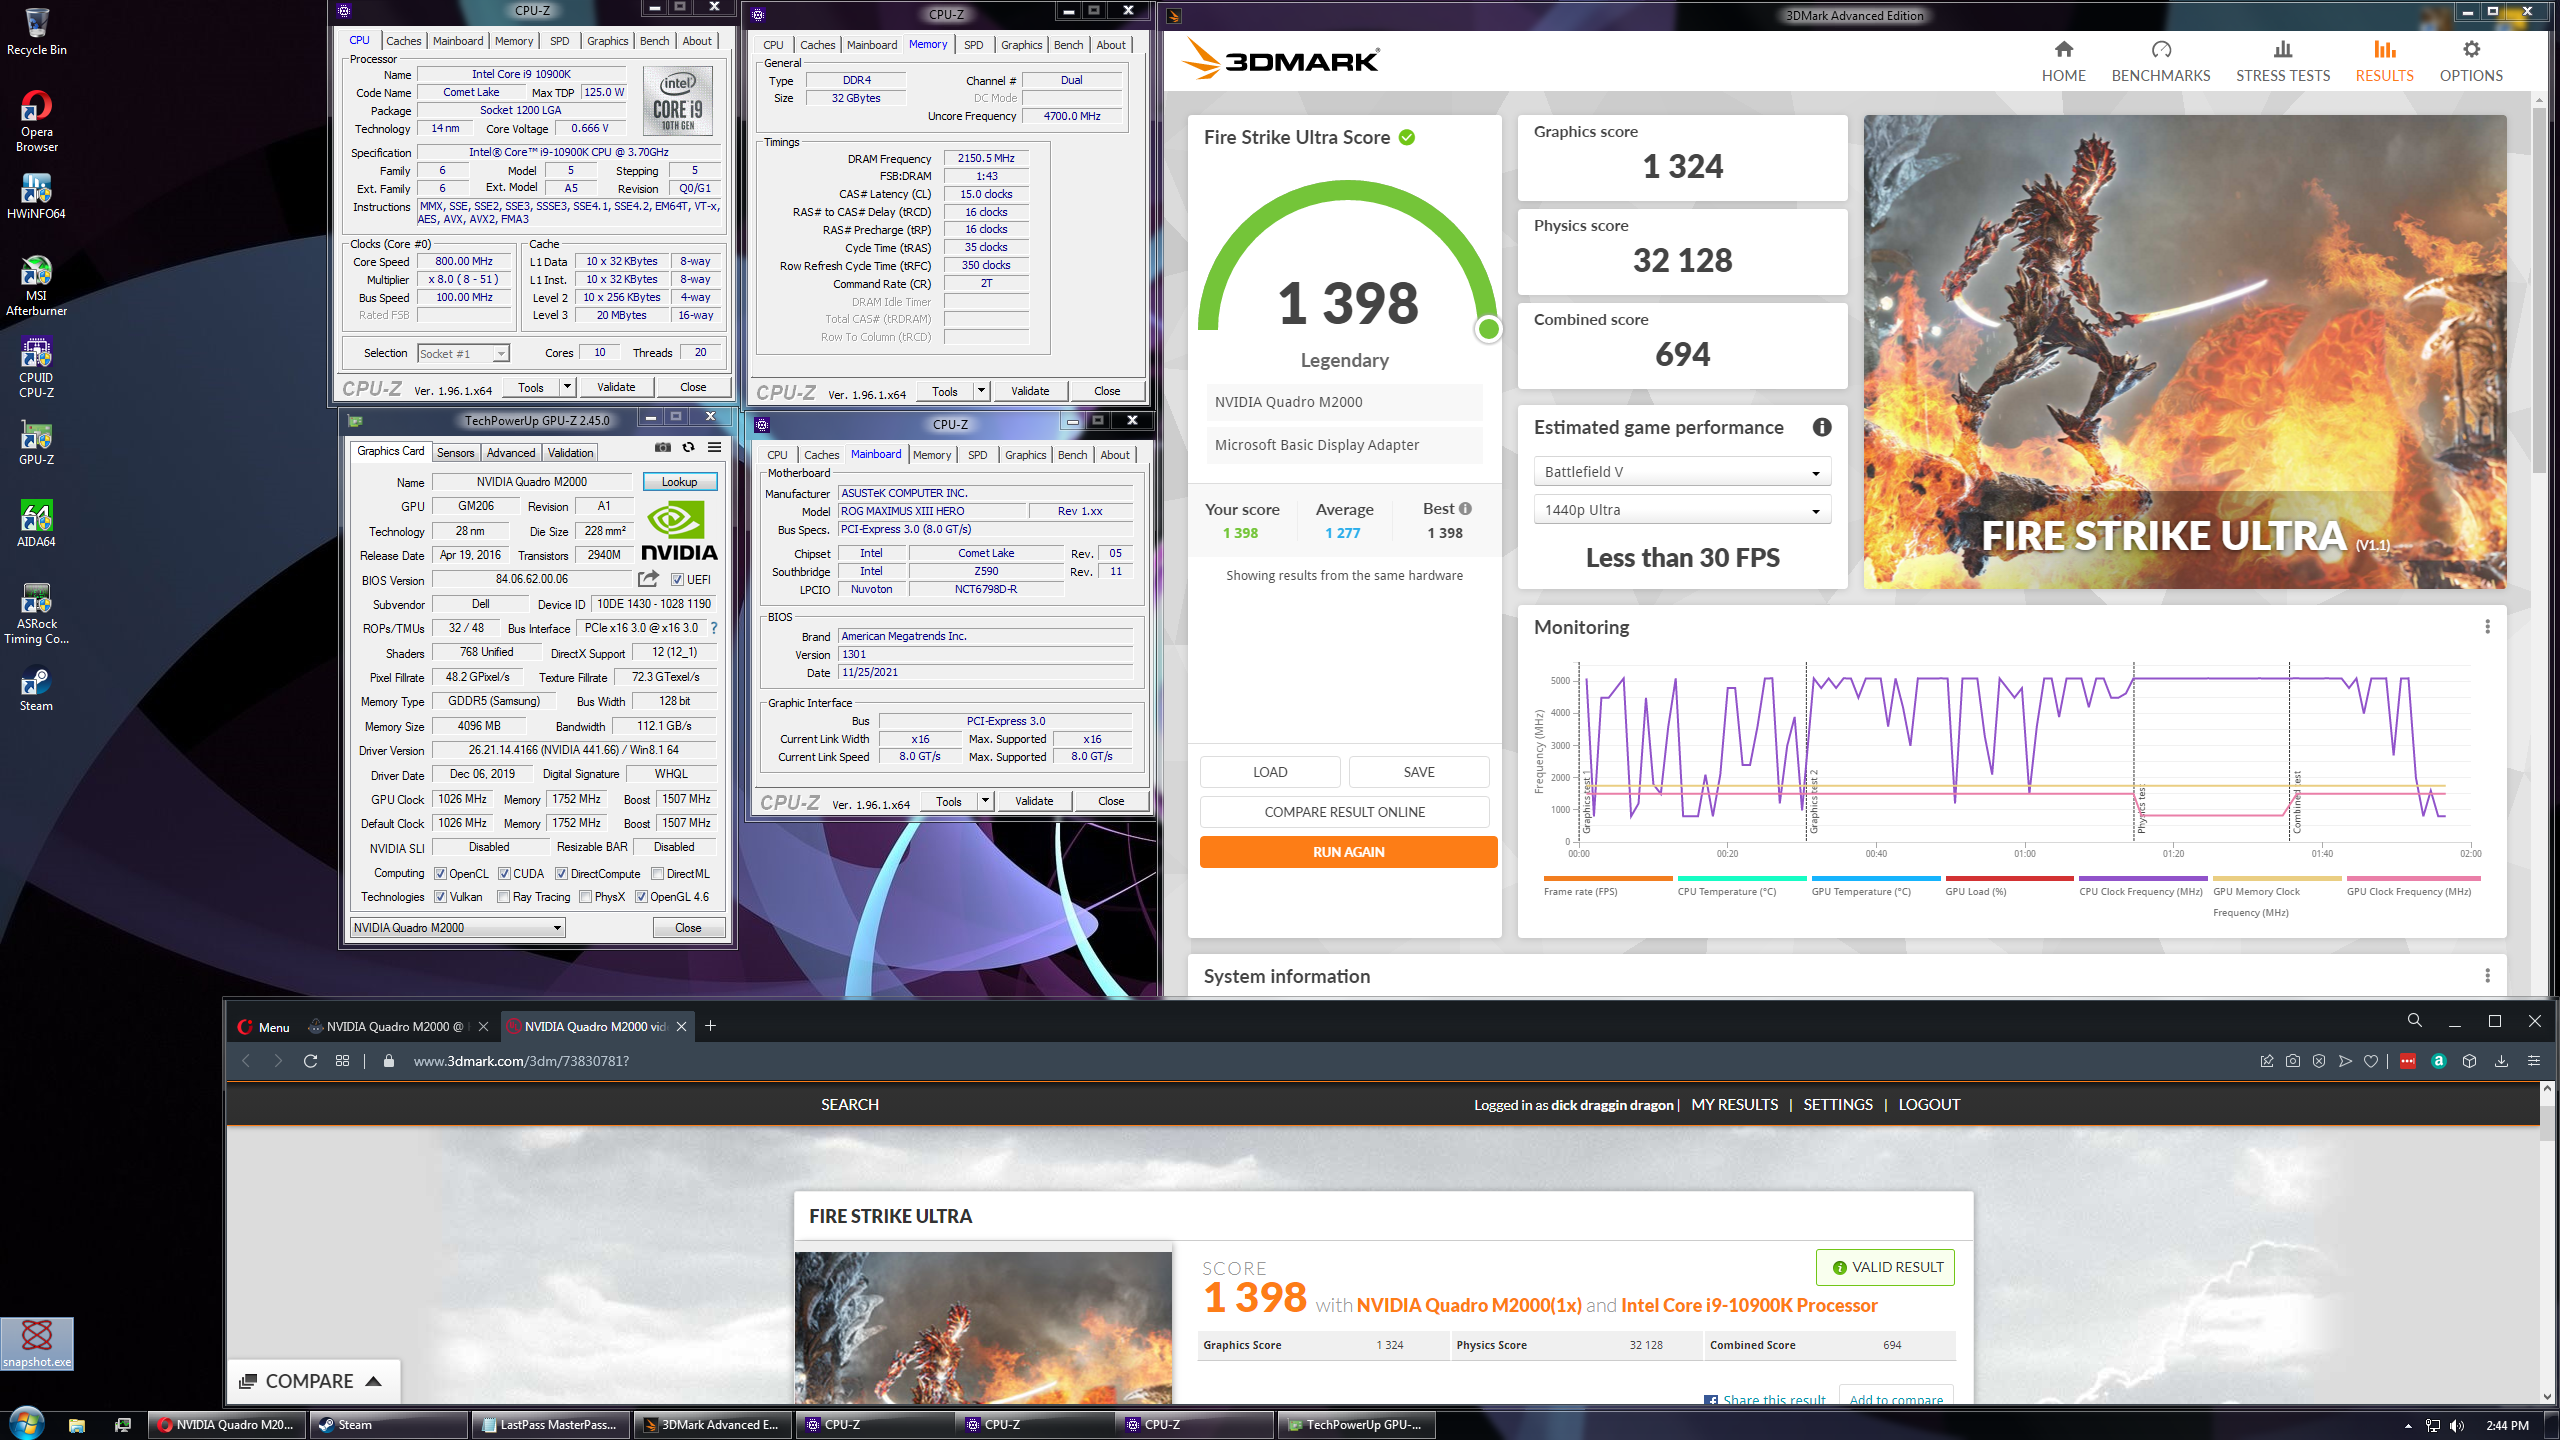The width and height of the screenshot is (2560, 1440).
Task: Open Tools dropdown arrow in CPU tab window
Action: (568, 387)
